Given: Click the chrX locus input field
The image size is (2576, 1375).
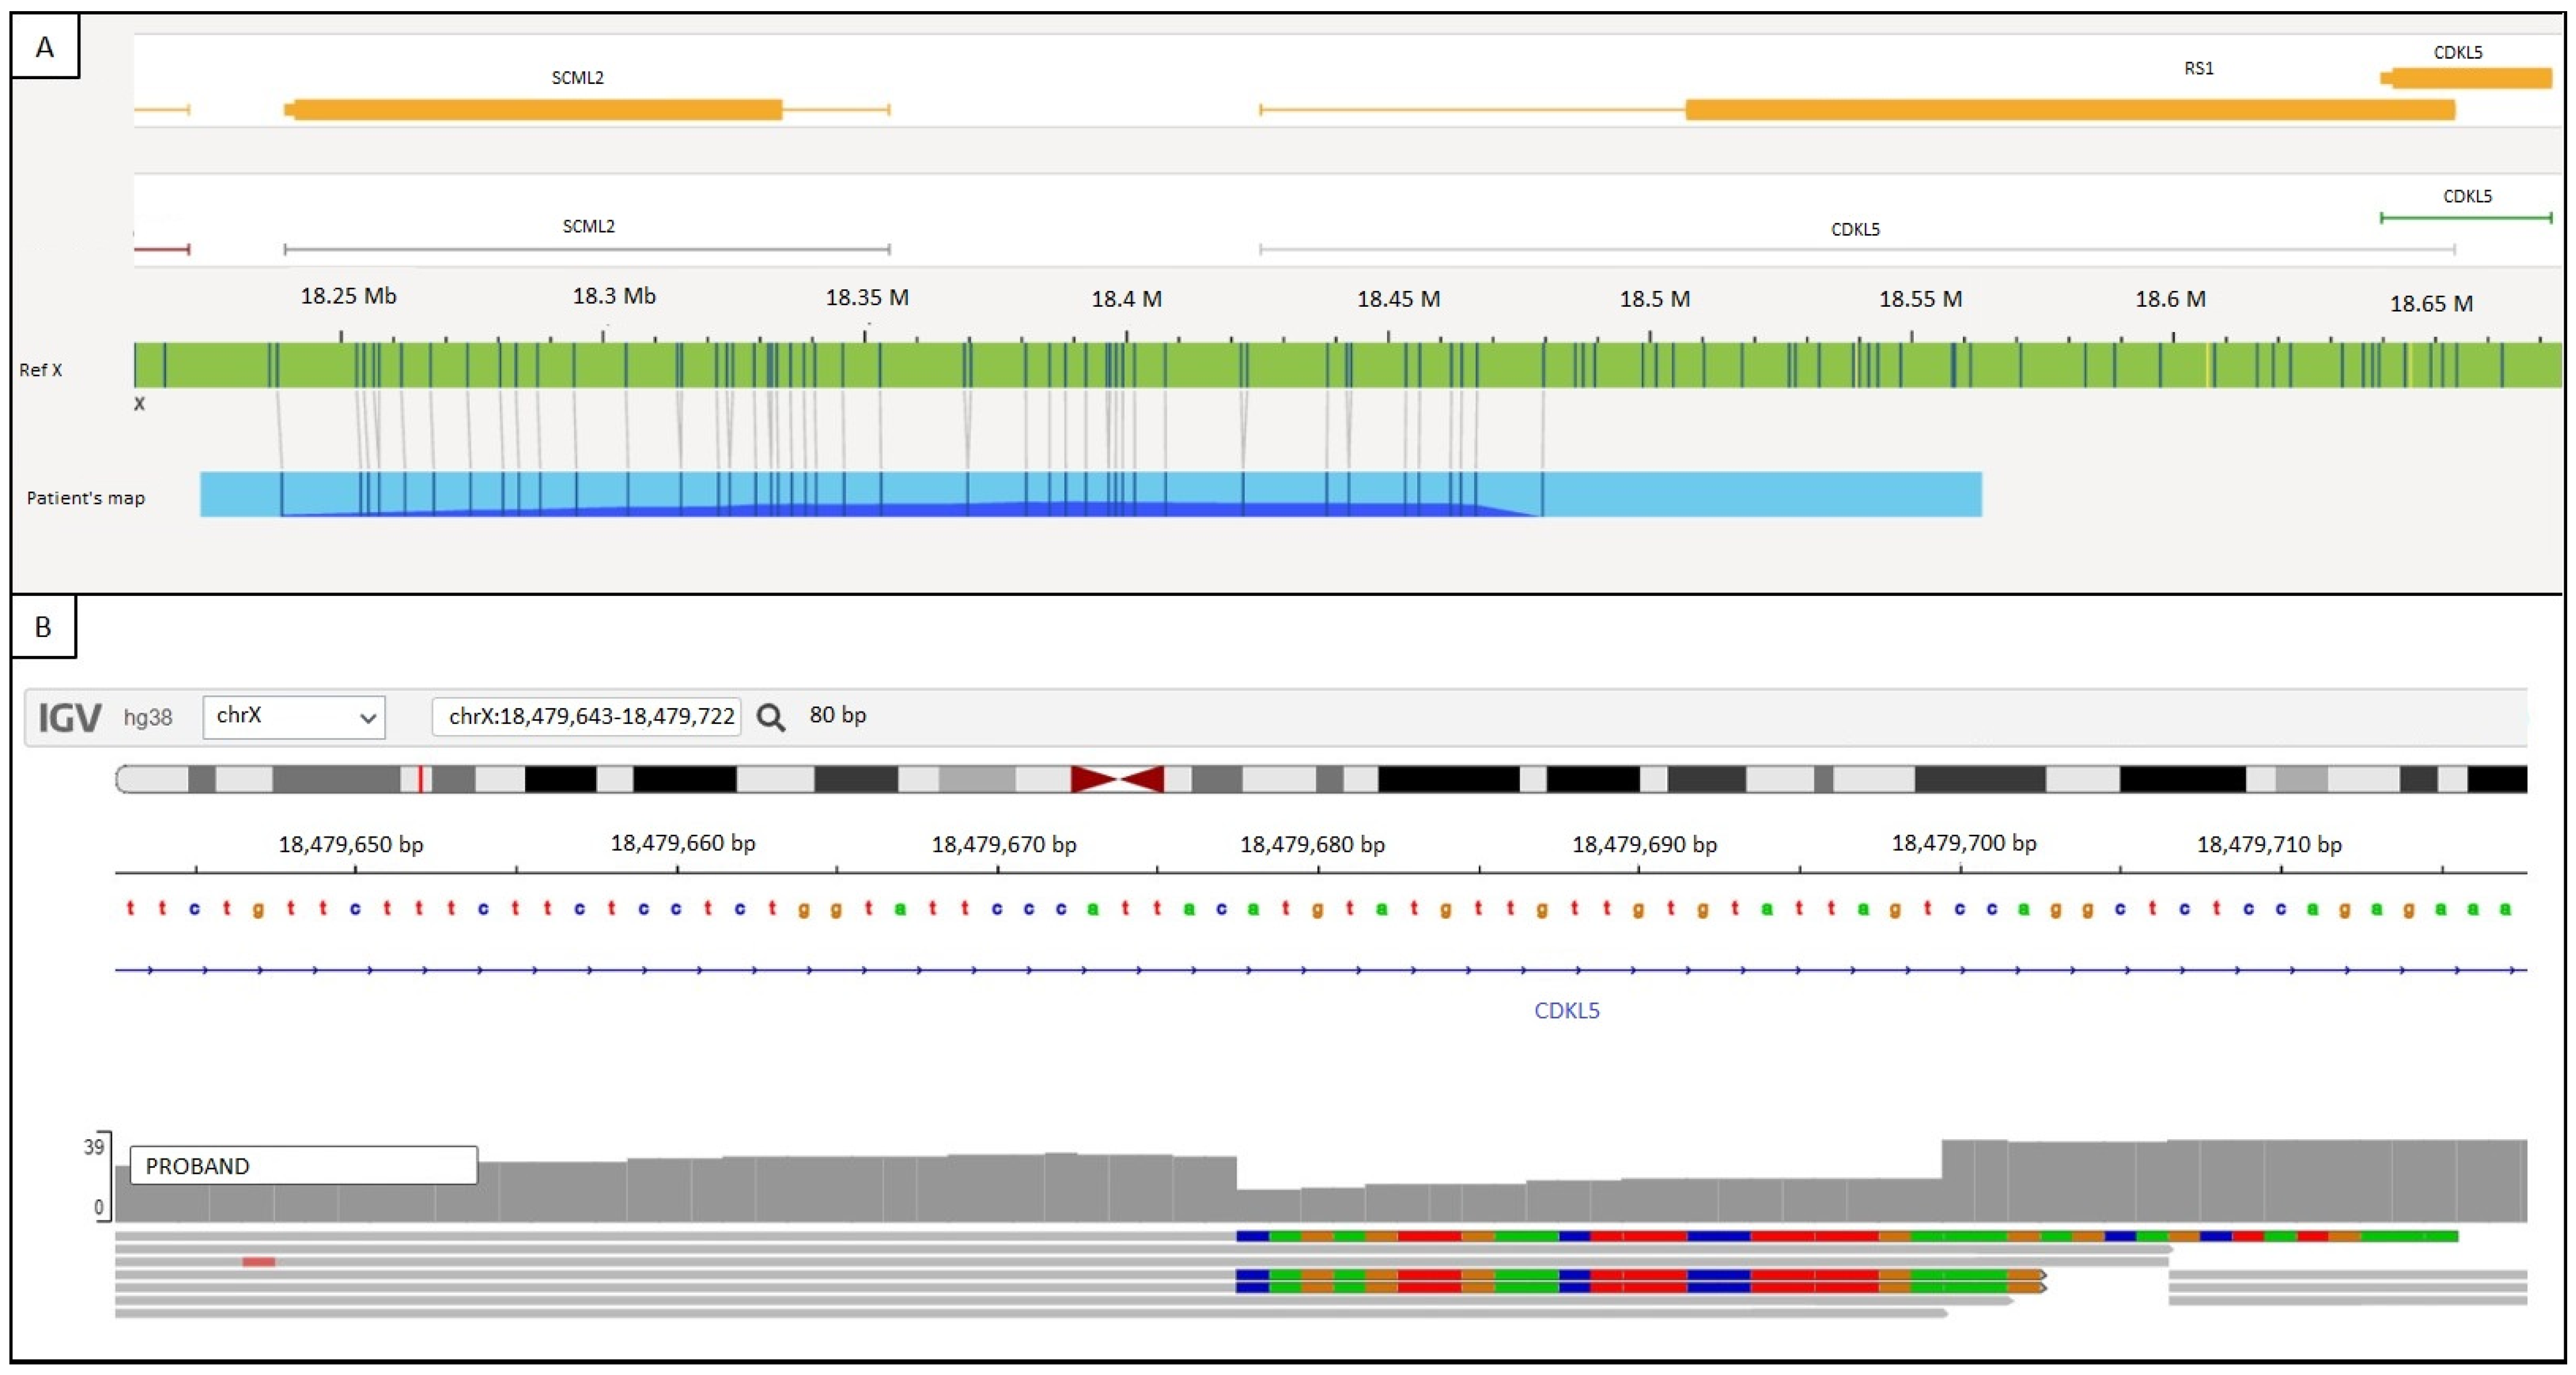Looking at the screenshot, I should point(587,717).
